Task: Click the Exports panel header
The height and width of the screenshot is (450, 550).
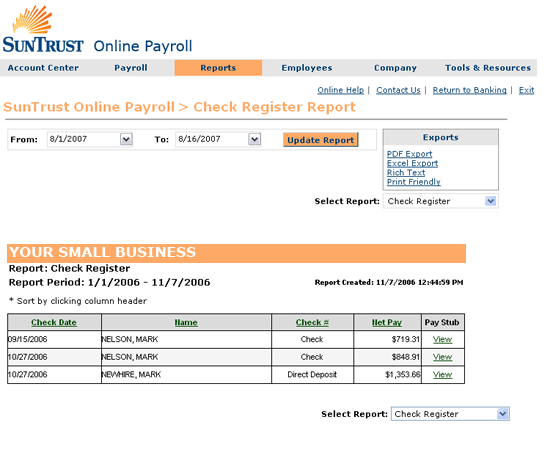Action: pos(441,137)
